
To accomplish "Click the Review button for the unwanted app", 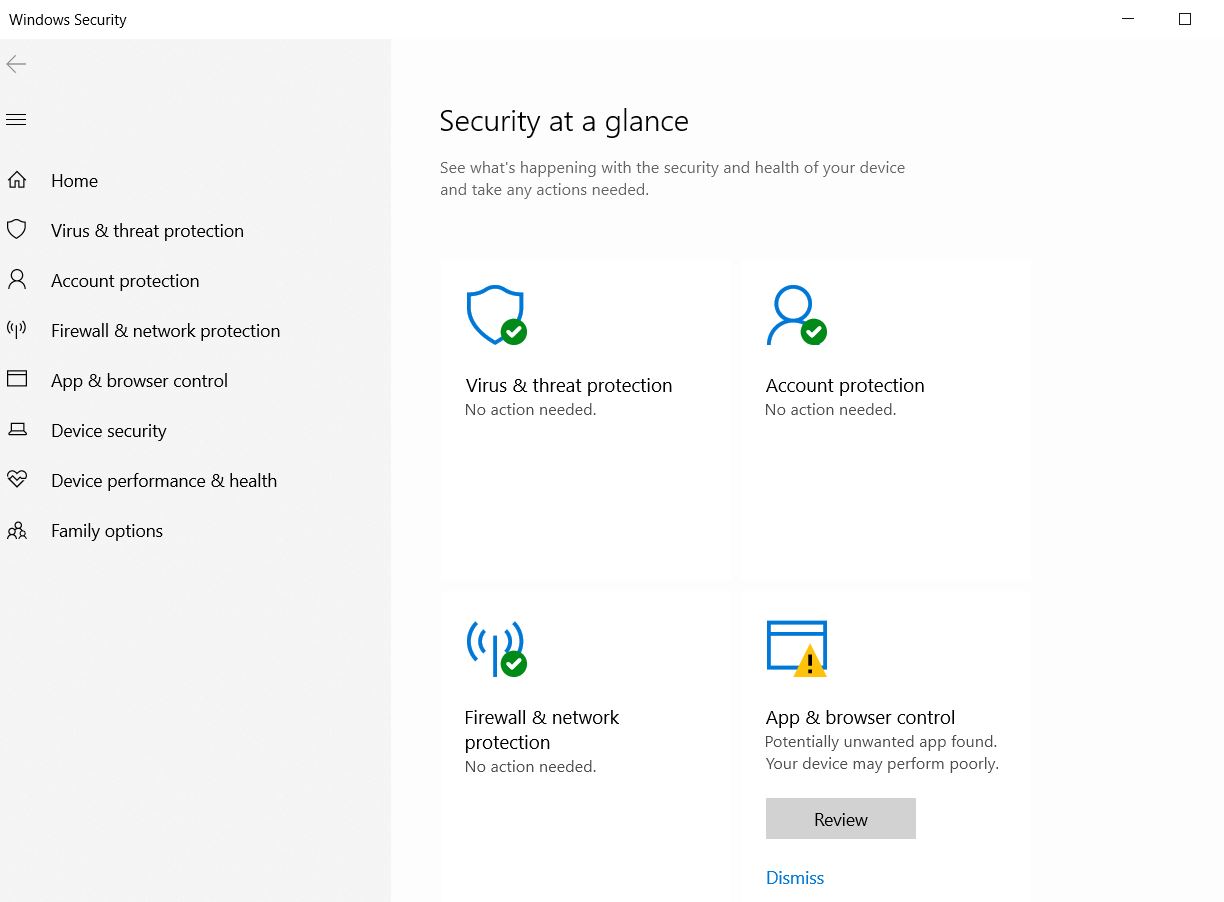I will tap(840, 818).
